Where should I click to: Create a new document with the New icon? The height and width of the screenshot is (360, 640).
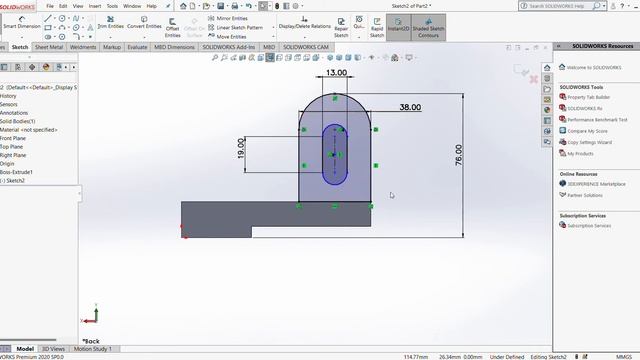coord(192,6)
